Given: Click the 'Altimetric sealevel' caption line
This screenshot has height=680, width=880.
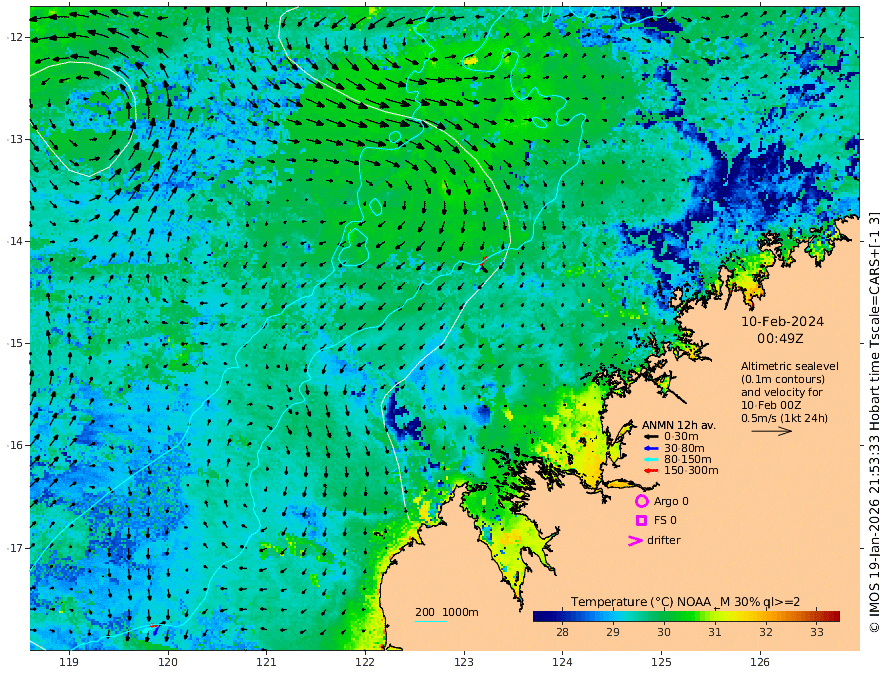Looking at the screenshot, I should [790, 366].
